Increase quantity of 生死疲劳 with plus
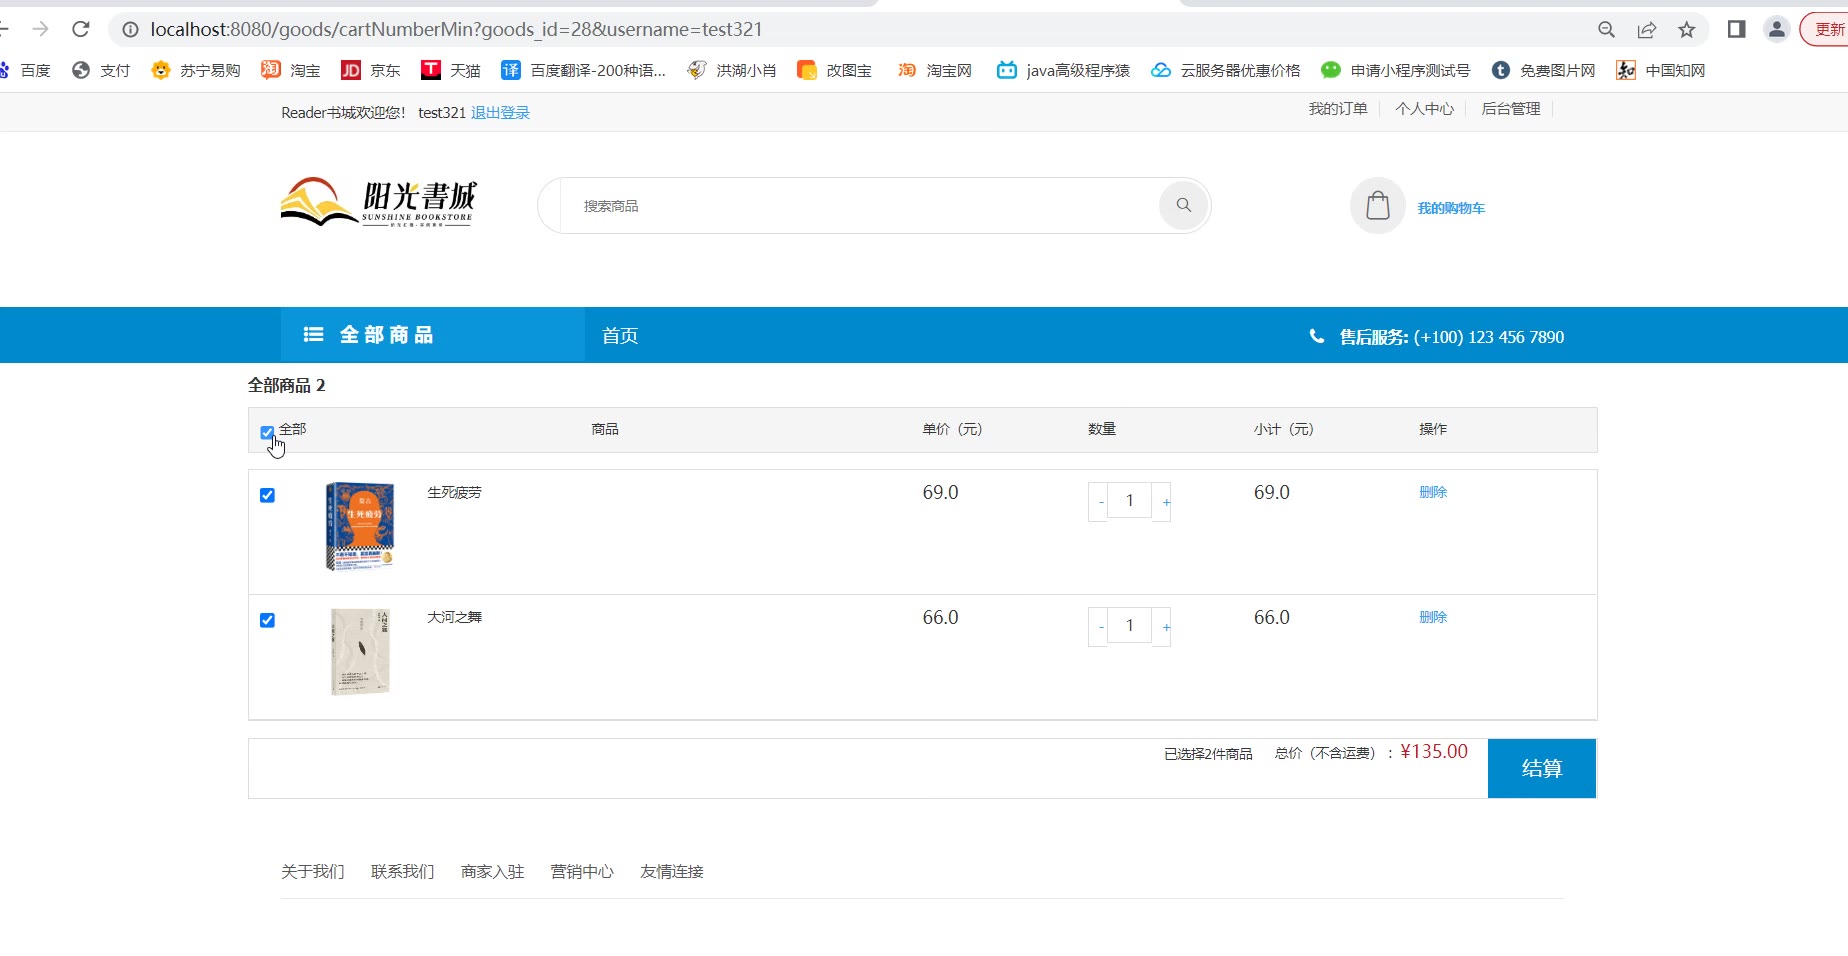This screenshot has width=1848, height=956. pyautogui.click(x=1165, y=502)
